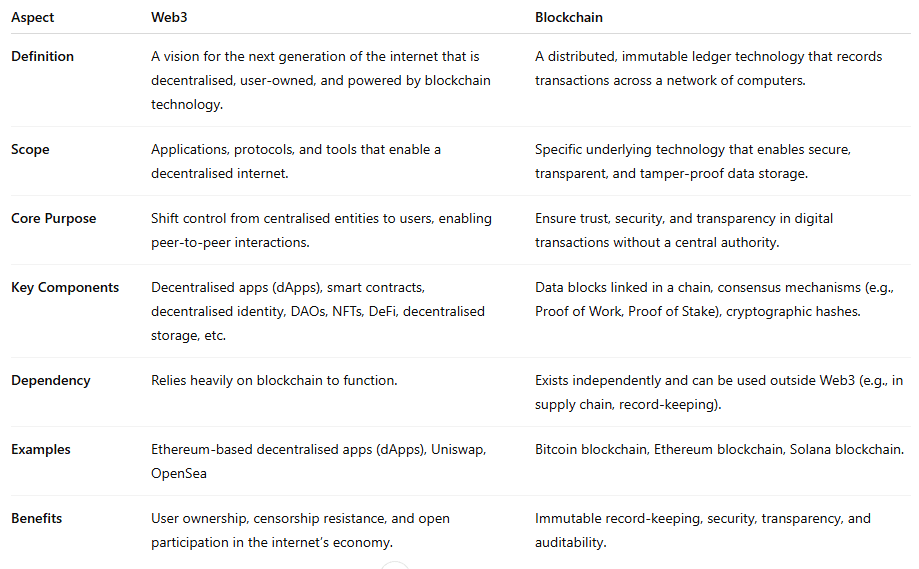Select the Definition row label
The height and width of the screenshot is (569, 919).
[44, 56]
